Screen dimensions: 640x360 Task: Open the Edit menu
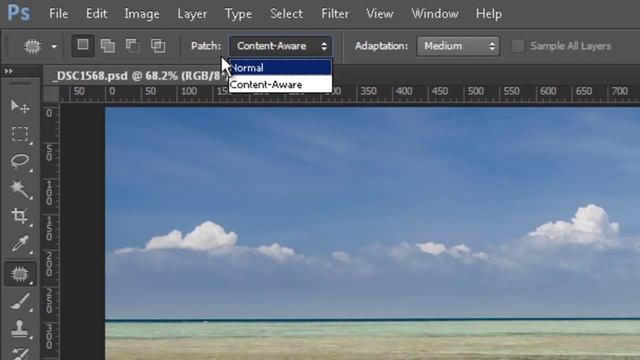(x=96, y=13)
